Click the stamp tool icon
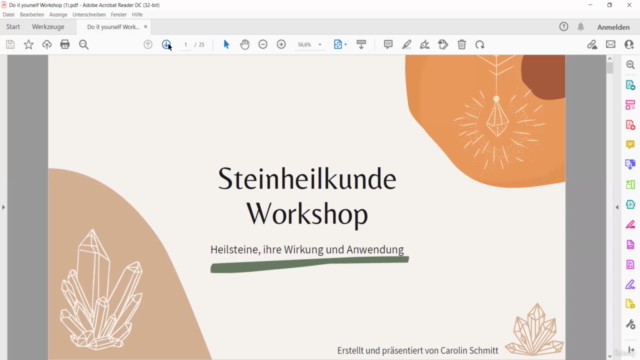The width and height of the screenshot is (640, 360). click(443, 44)
